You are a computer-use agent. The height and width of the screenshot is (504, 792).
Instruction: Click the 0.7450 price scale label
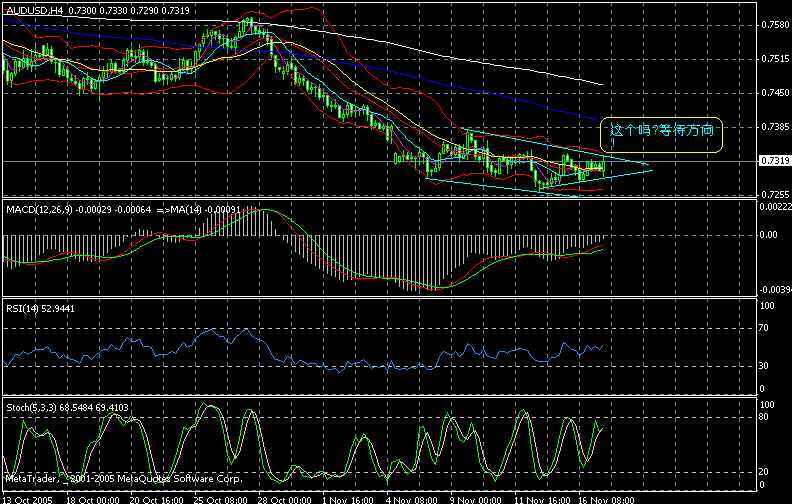775,92
